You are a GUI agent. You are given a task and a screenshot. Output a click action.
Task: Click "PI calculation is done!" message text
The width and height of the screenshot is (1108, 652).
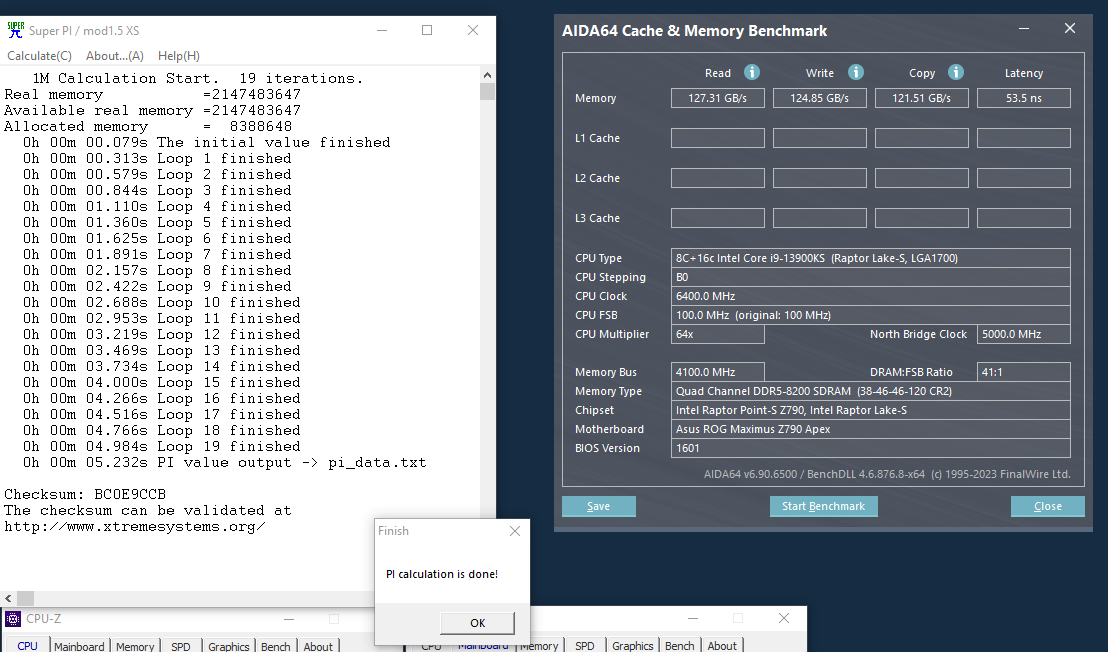[442, 574]
